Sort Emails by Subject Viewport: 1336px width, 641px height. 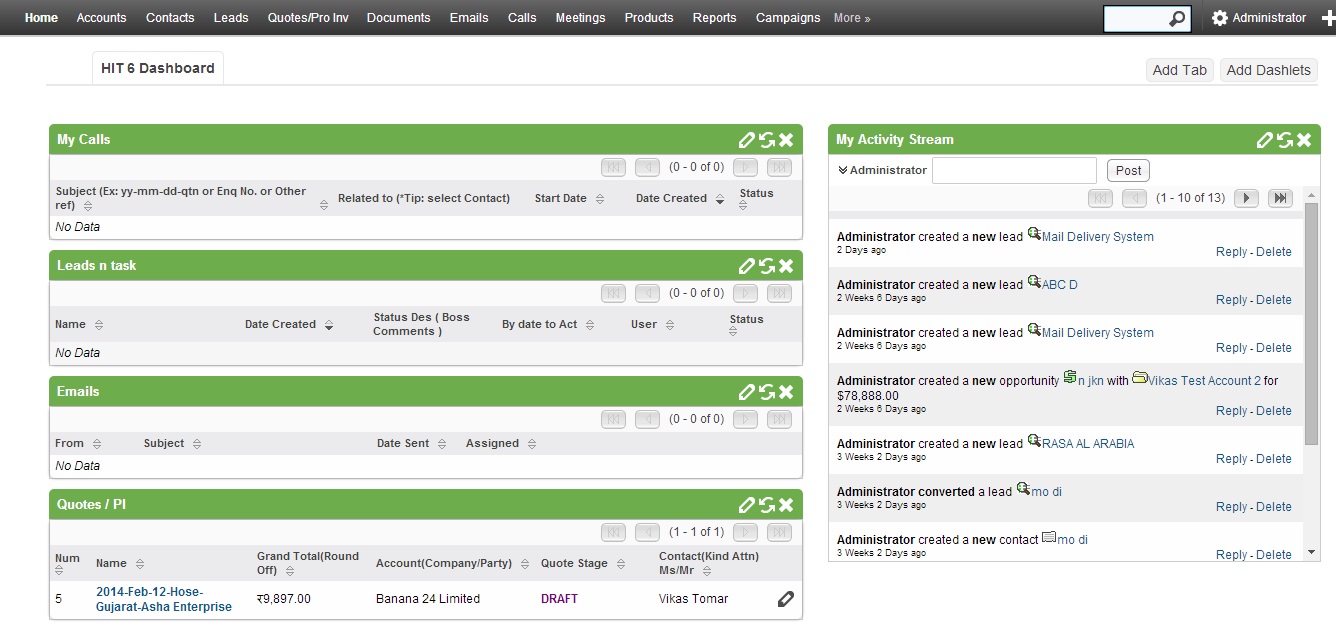pyautogui.click(x=197, y=444)
